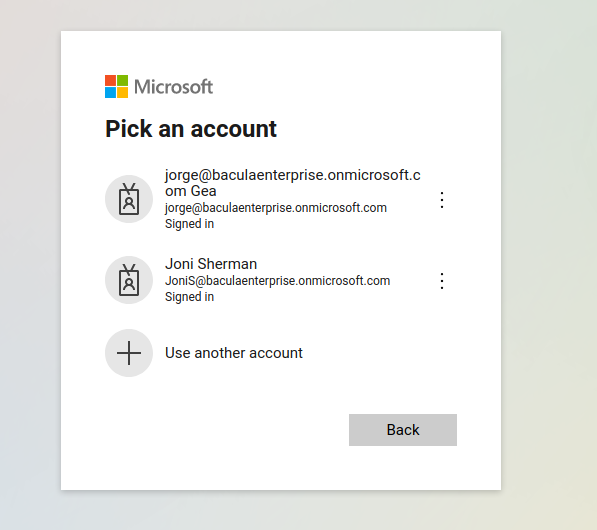Click Signed in status under jorge account
The image size is (597, 530).
pos(189,224)
